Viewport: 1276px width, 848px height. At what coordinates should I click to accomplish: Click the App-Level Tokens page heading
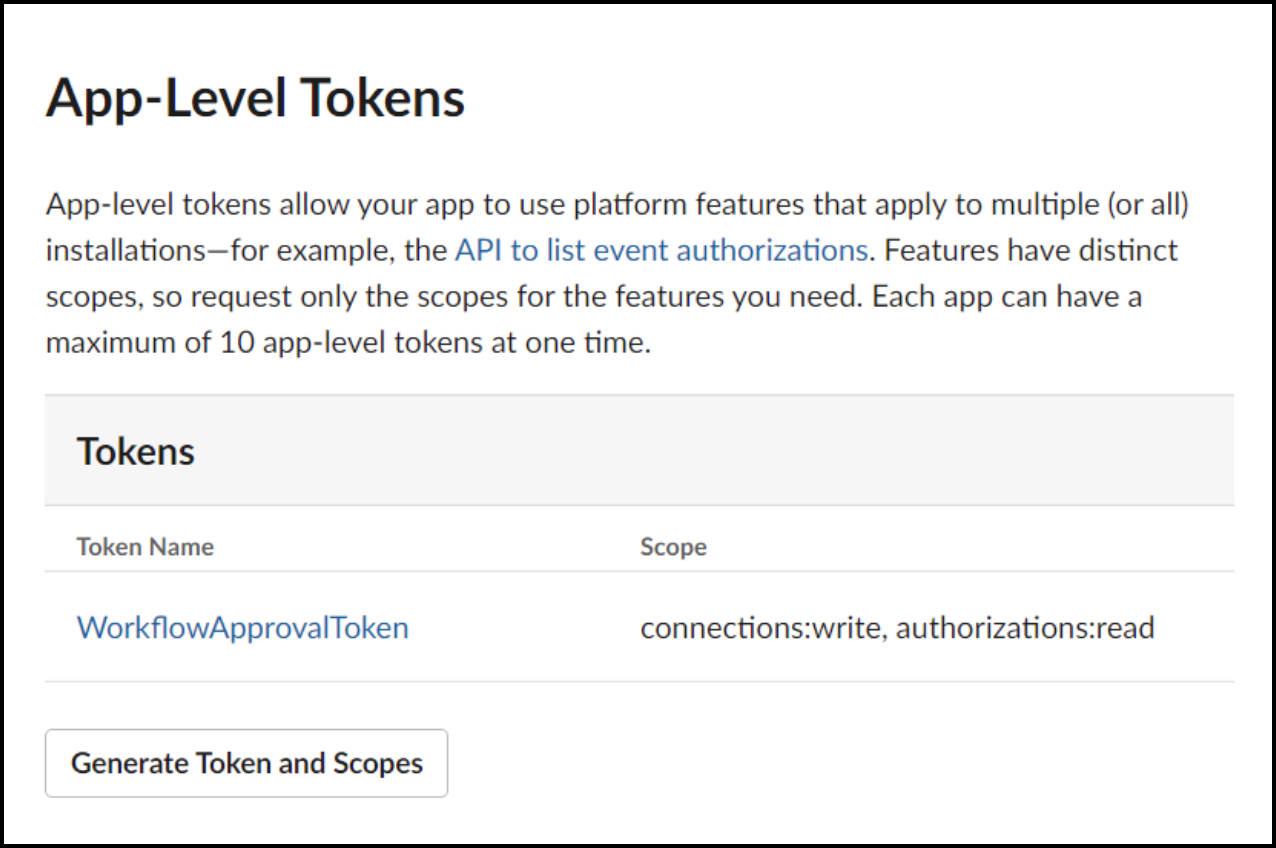pos(255,99)
